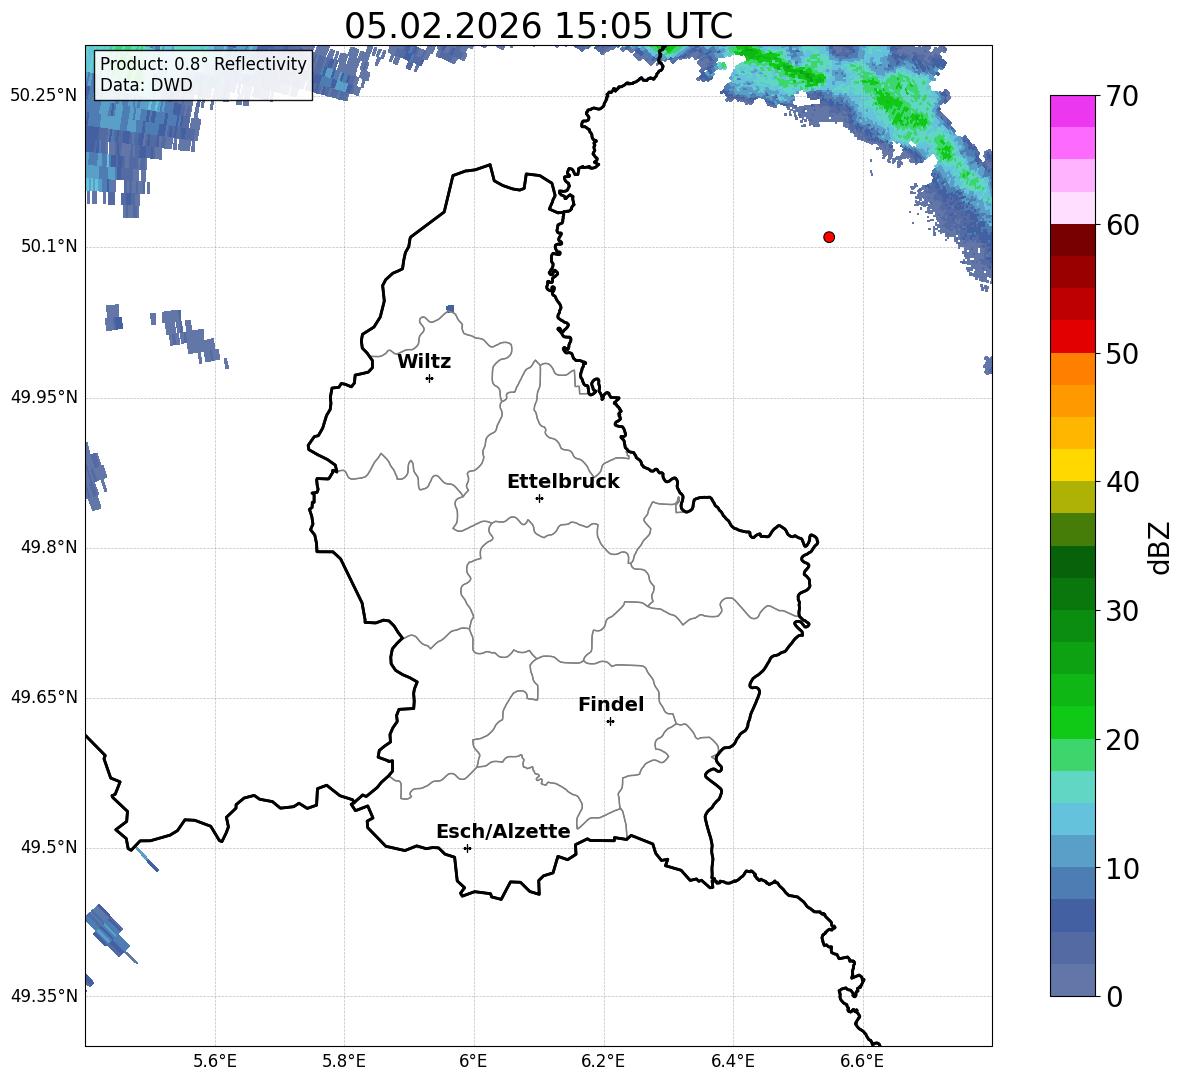Click the Esch/Alzette station cross marker
This screenshot has width=1184, height=1081.
click(467, 848)
